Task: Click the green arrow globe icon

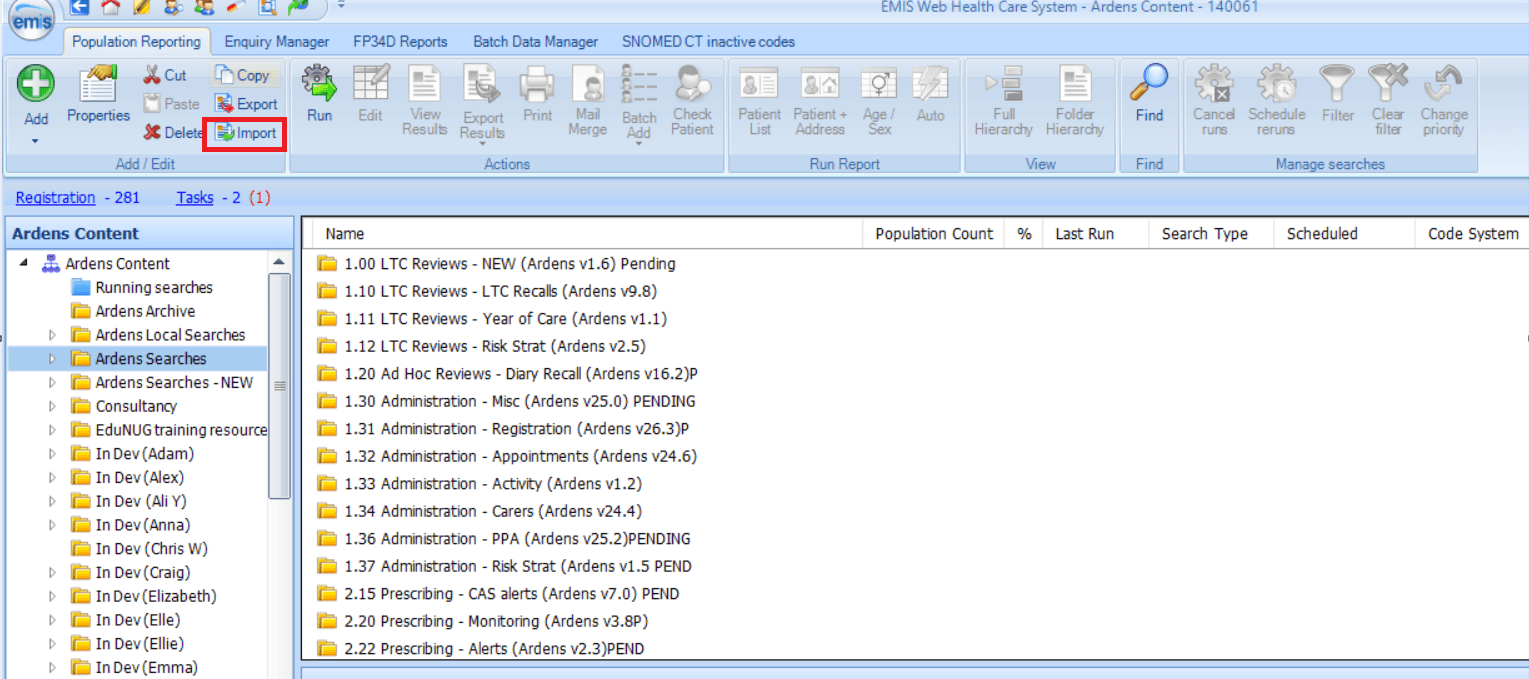Action: click(298, 8)
